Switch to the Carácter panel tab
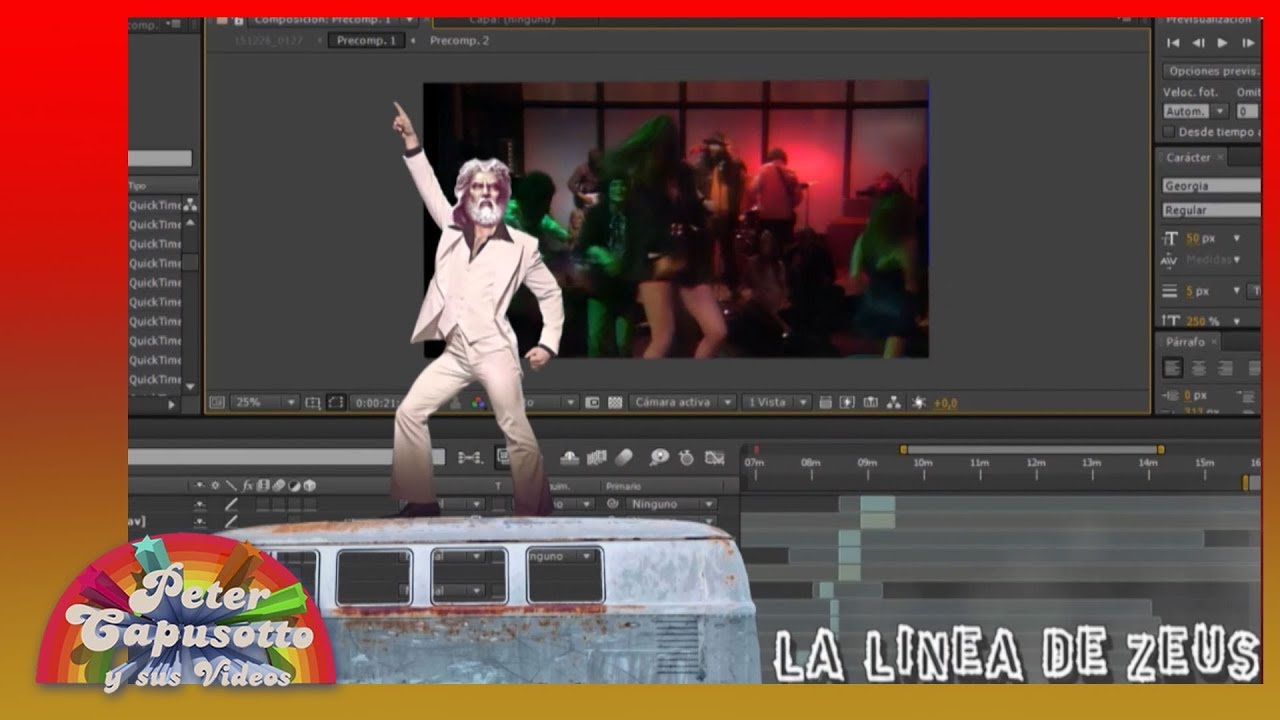Viewport: 1280px width, 720px height. click(x=1188, y=157)
